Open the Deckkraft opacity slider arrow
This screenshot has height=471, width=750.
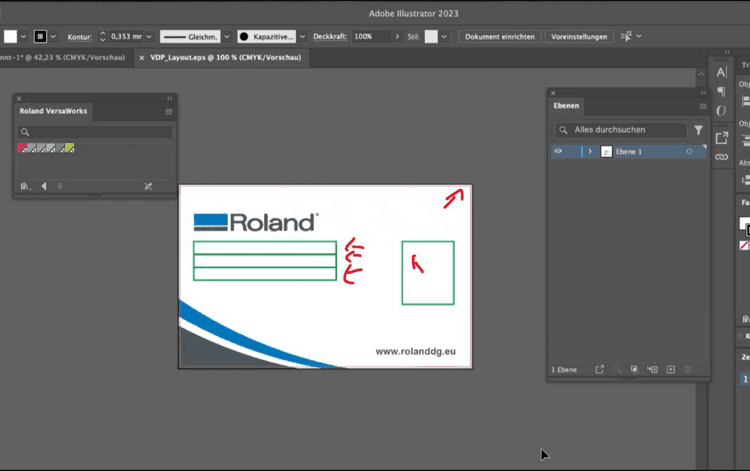(397, 36)
